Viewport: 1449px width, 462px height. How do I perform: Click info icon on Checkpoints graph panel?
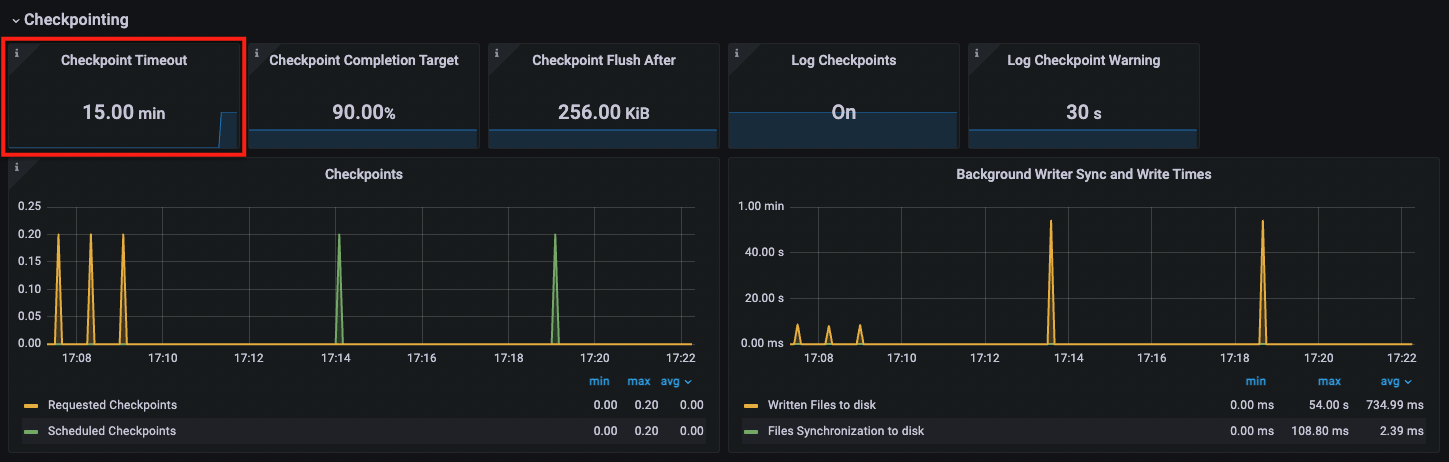[16, 166]
